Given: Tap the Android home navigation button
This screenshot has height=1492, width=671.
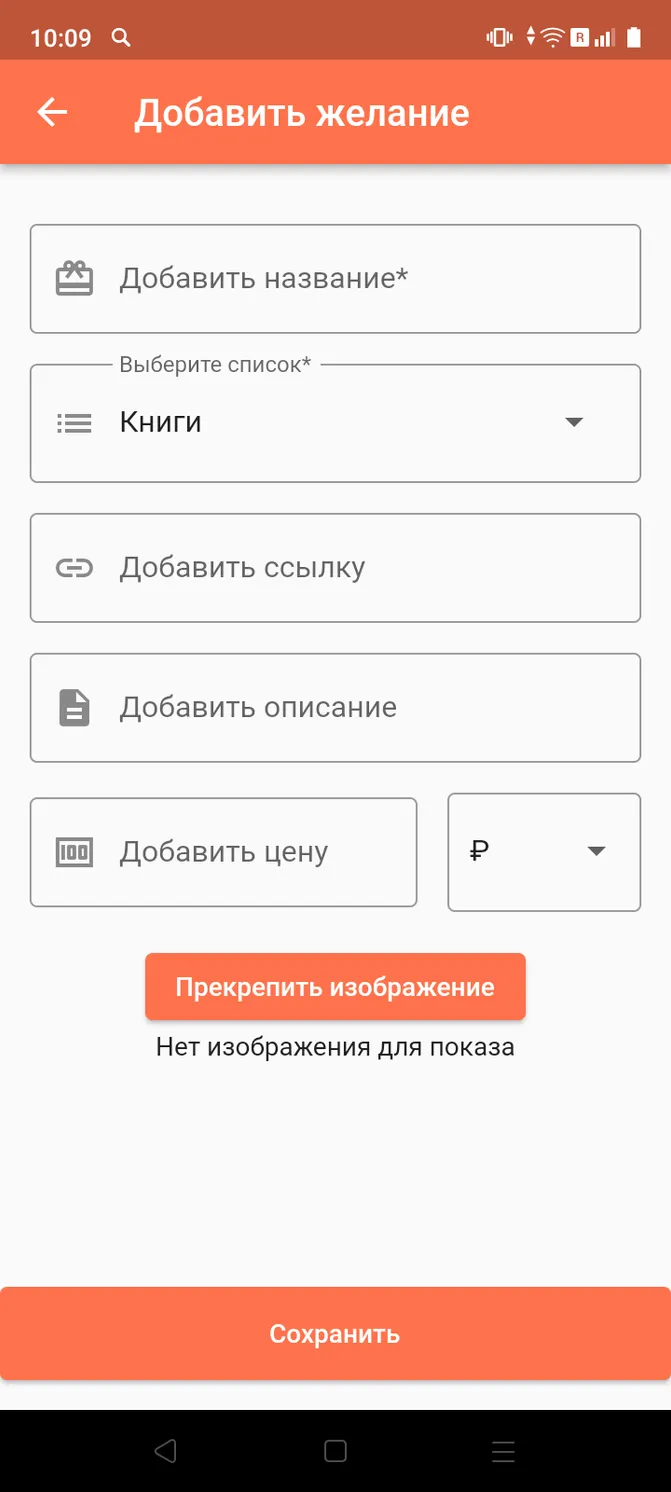Looking at the screenshot, I should coord(336,1451).
